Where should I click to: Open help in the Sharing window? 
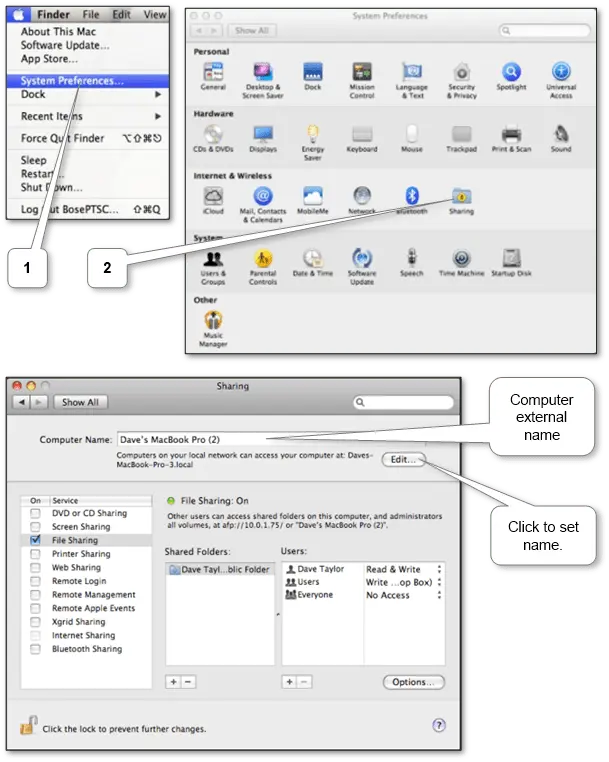(x=439, y=726)
